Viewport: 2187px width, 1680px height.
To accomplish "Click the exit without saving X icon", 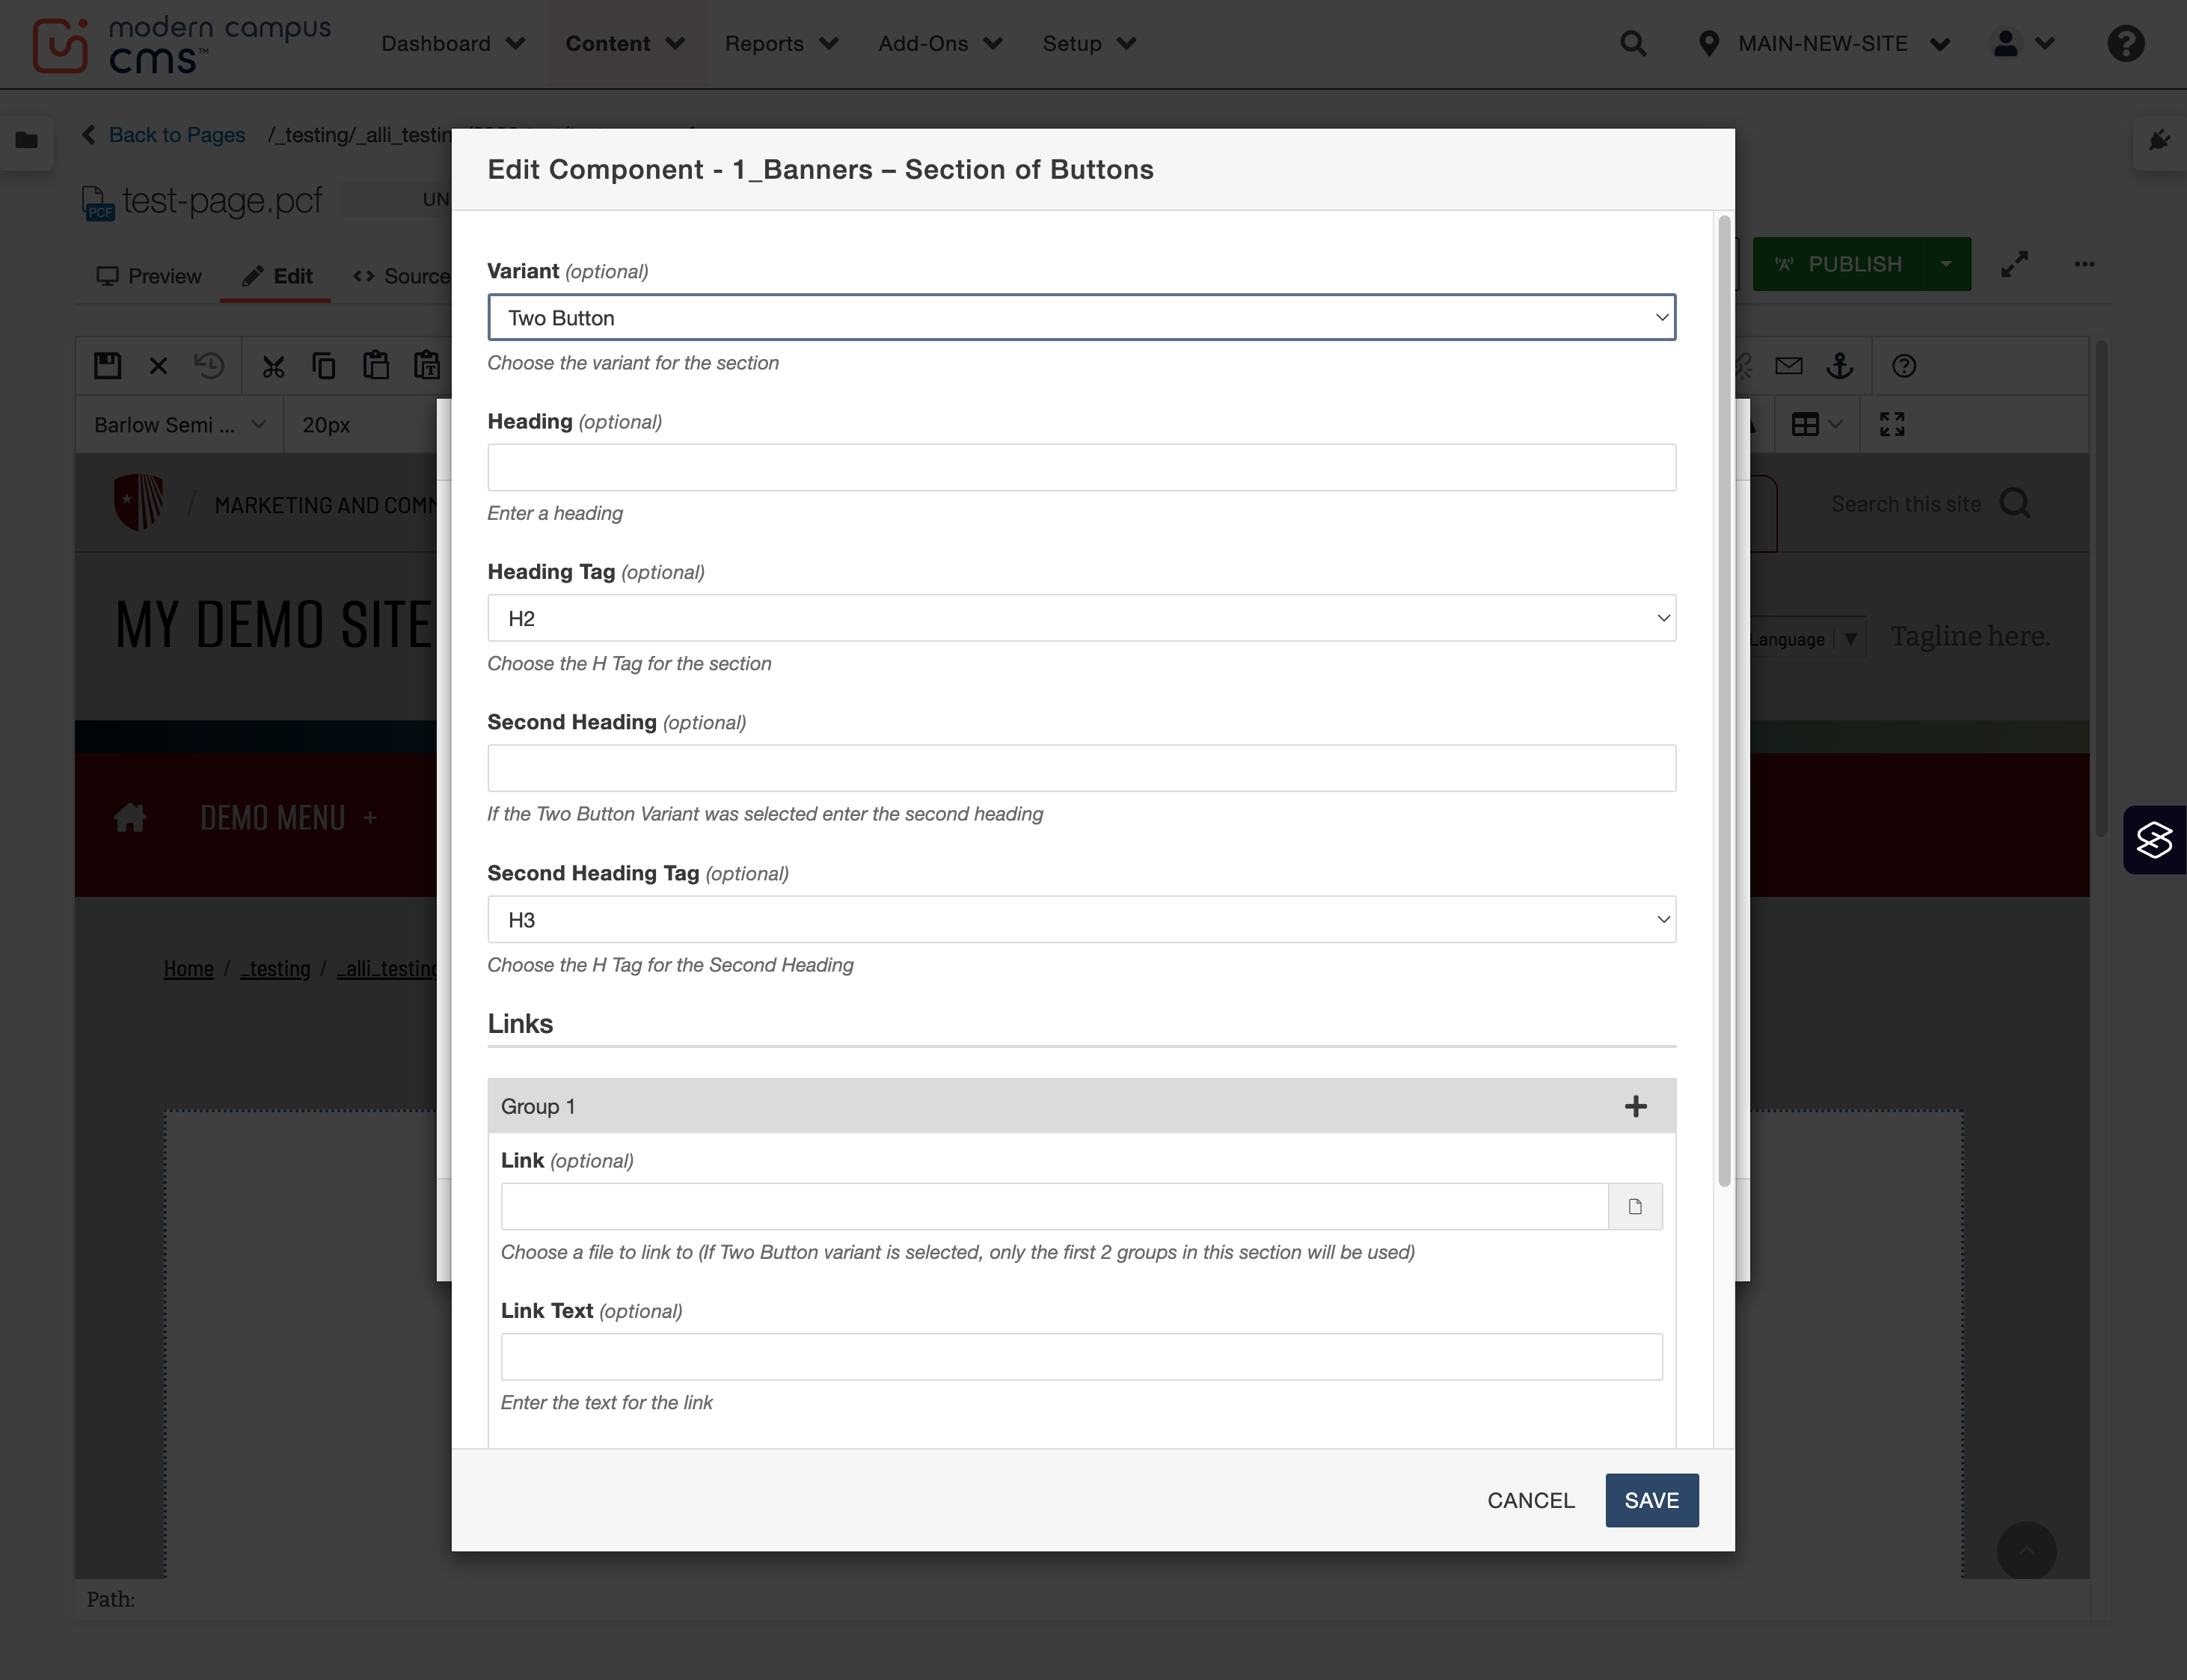I will pos(158,366).
